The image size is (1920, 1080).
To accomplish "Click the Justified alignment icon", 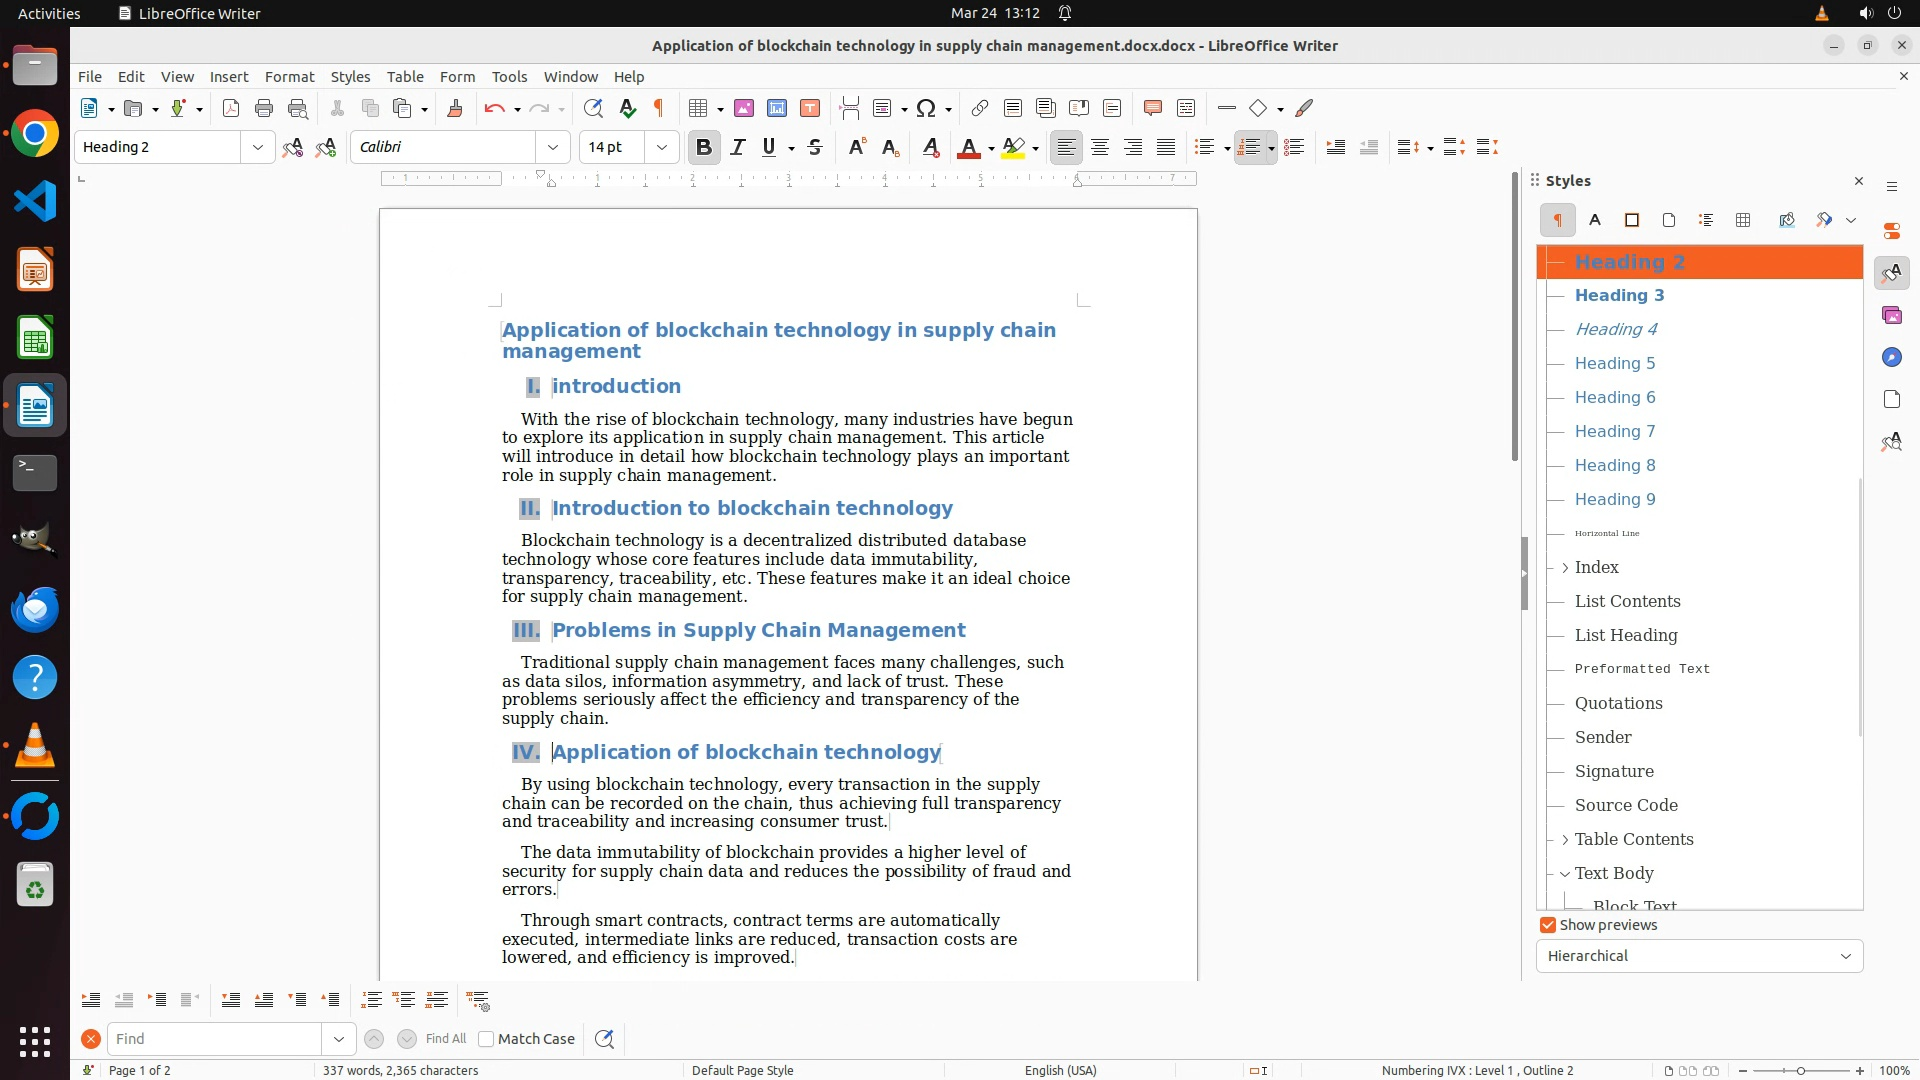I will tap(1166, 148).
